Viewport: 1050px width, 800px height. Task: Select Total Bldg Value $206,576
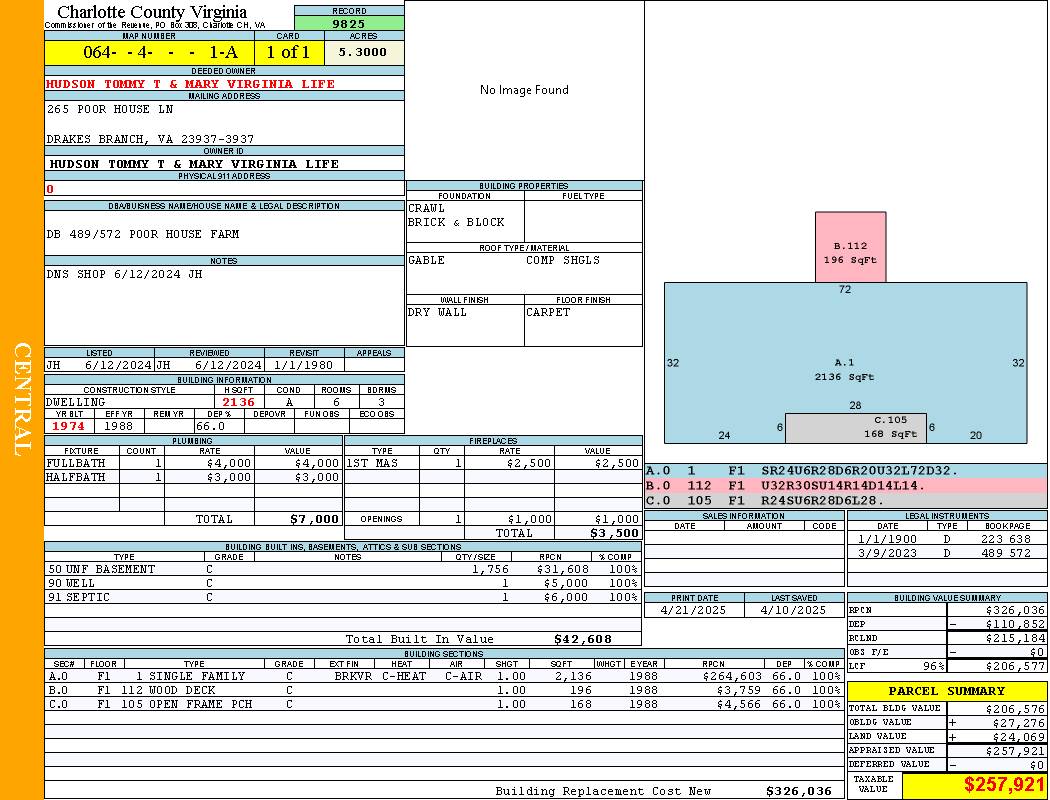click(x=1015, y=708)
